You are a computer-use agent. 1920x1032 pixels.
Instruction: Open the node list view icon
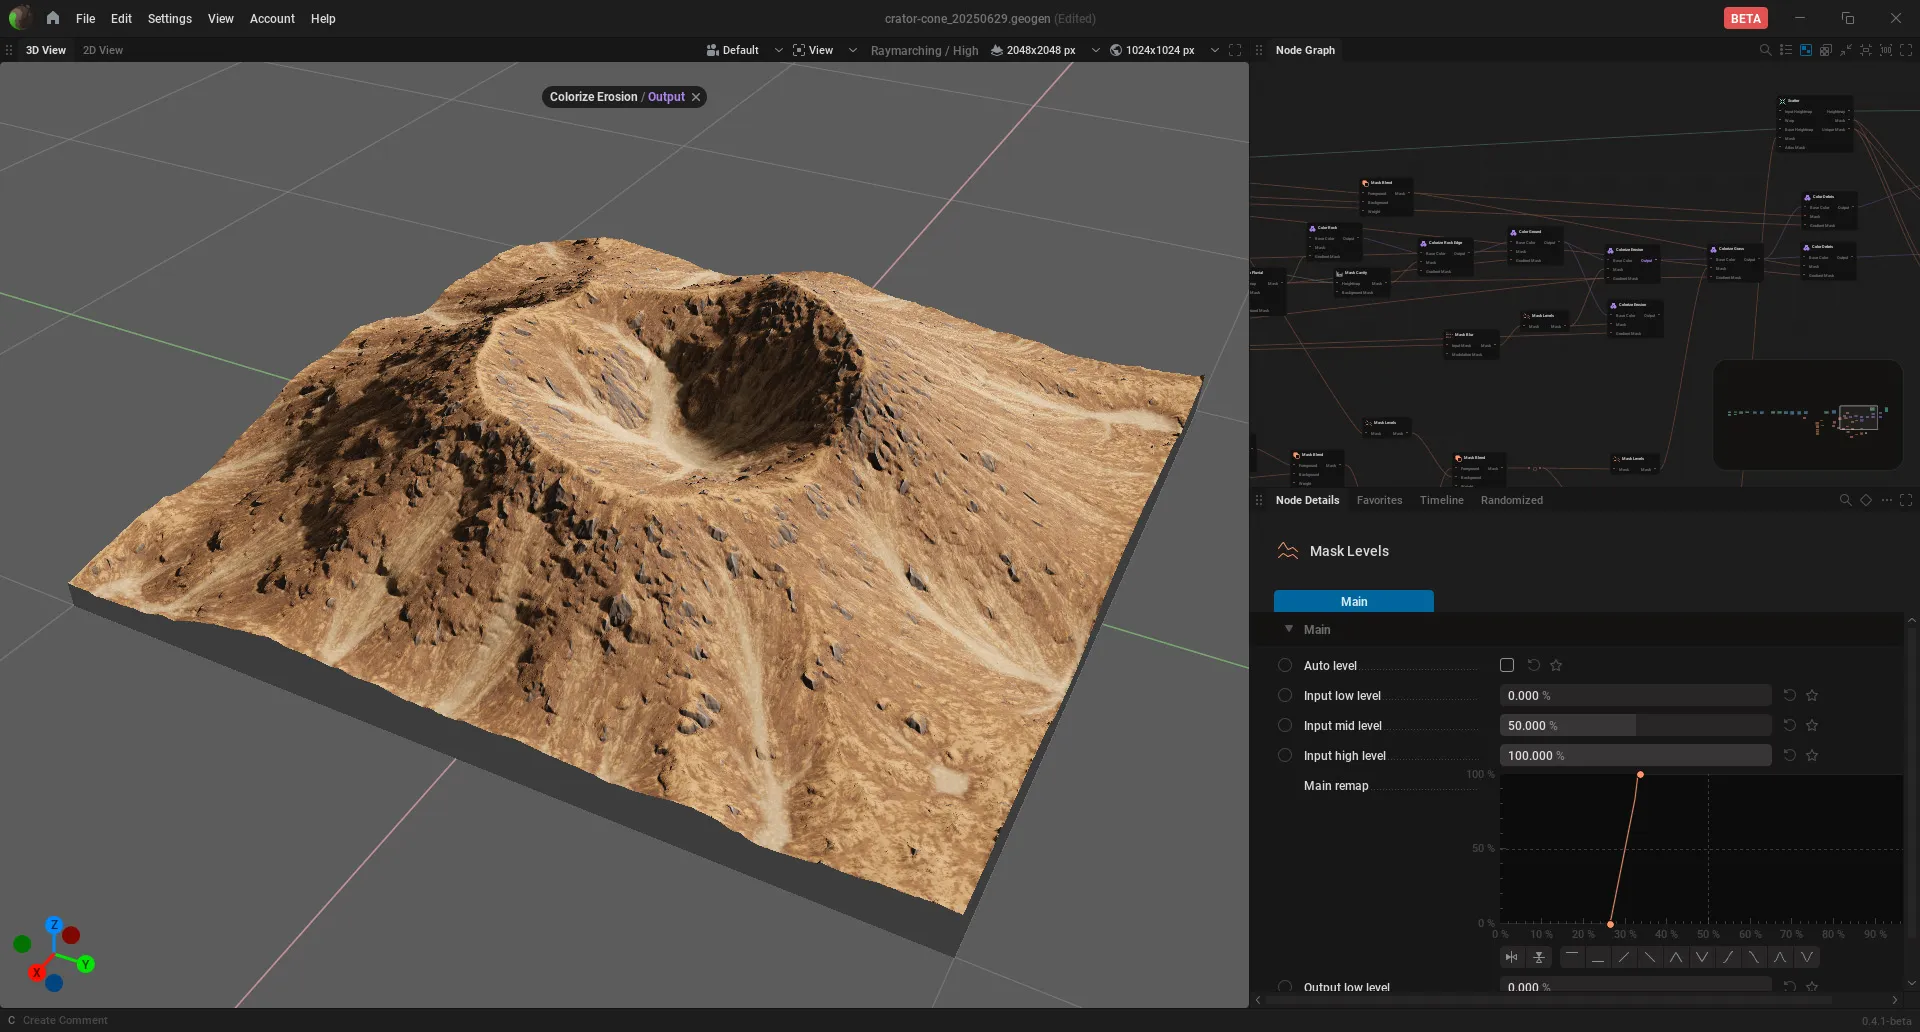point(1786,50)
